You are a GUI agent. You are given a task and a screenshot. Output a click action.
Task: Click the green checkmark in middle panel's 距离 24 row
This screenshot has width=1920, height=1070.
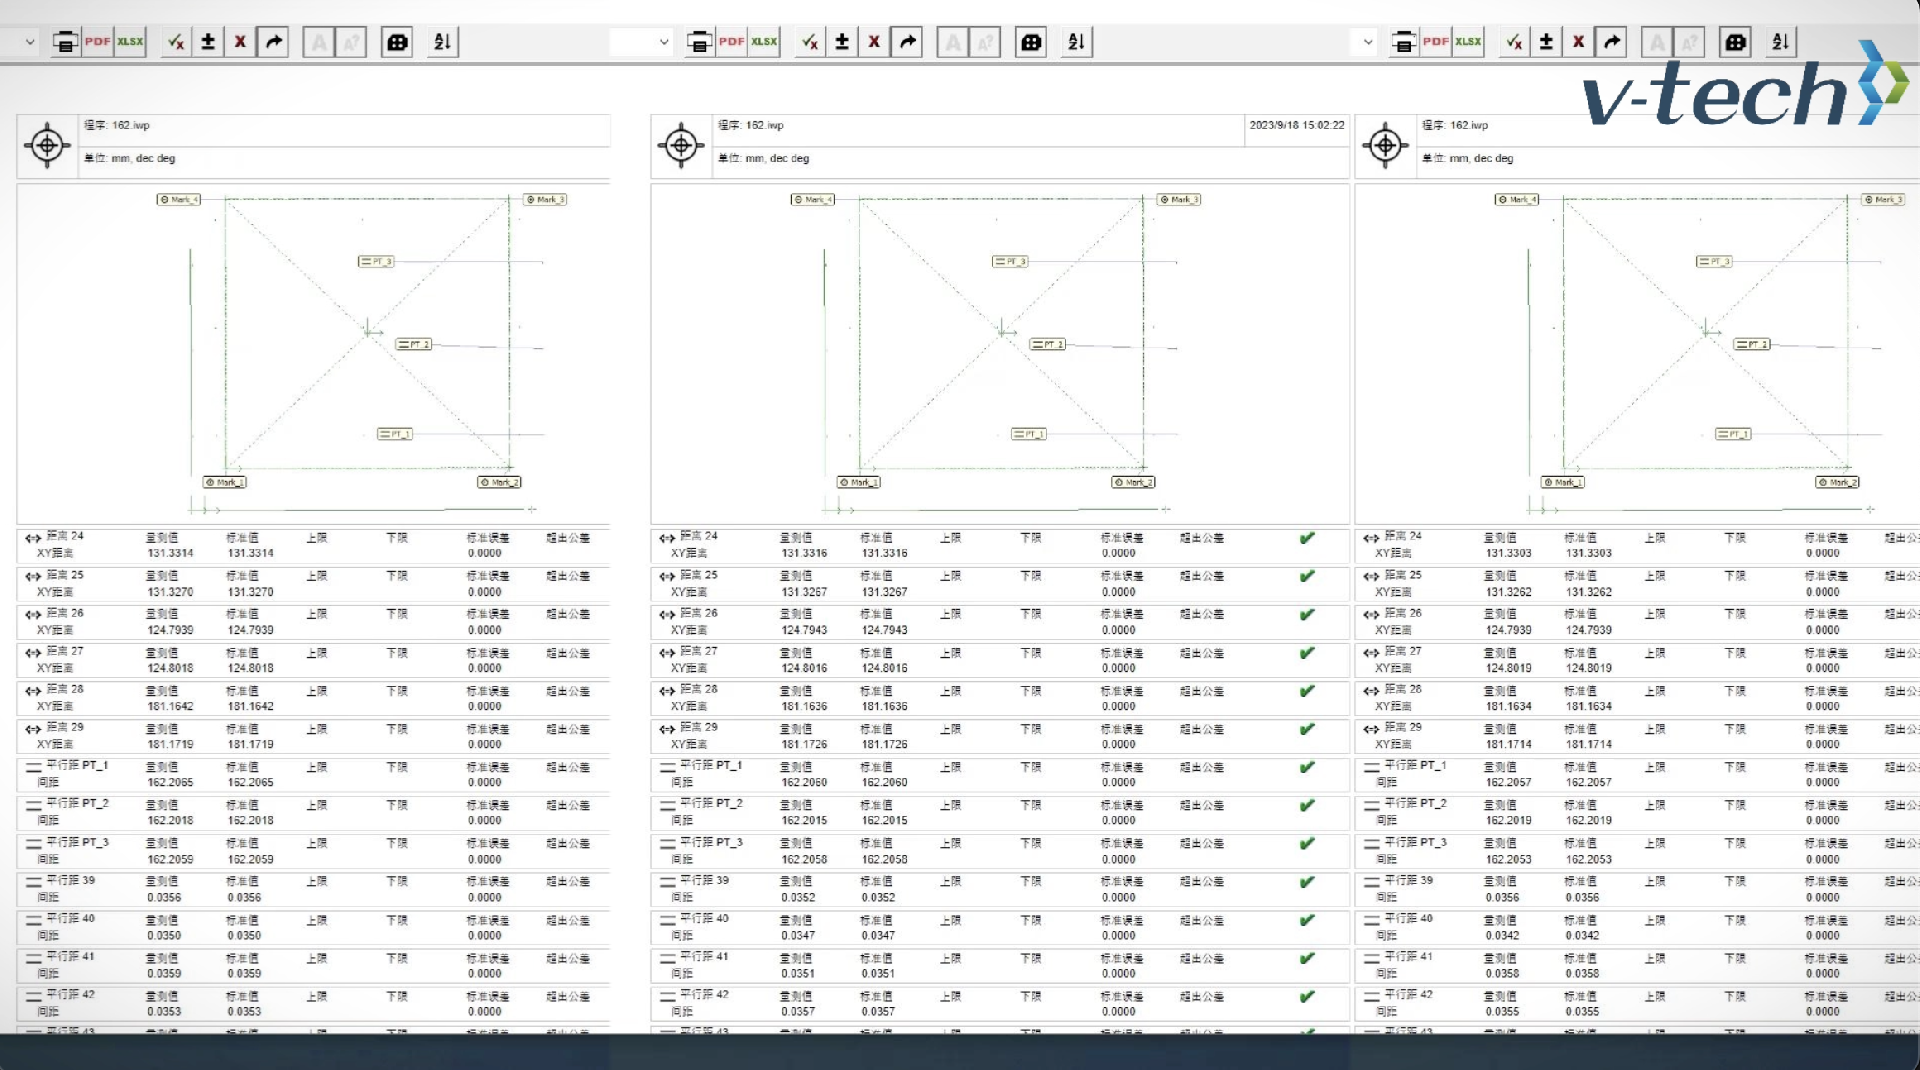click(1307, 538)
